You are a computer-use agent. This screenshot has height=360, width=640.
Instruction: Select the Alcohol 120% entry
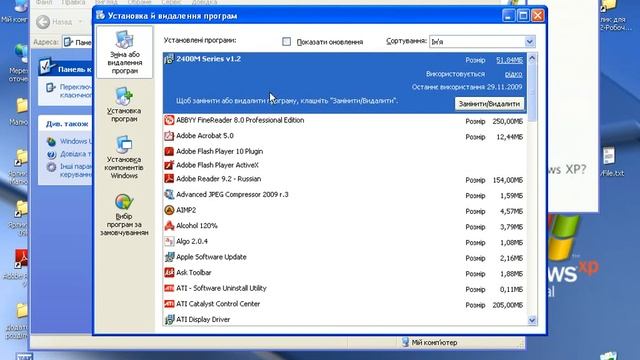(345, 226)
